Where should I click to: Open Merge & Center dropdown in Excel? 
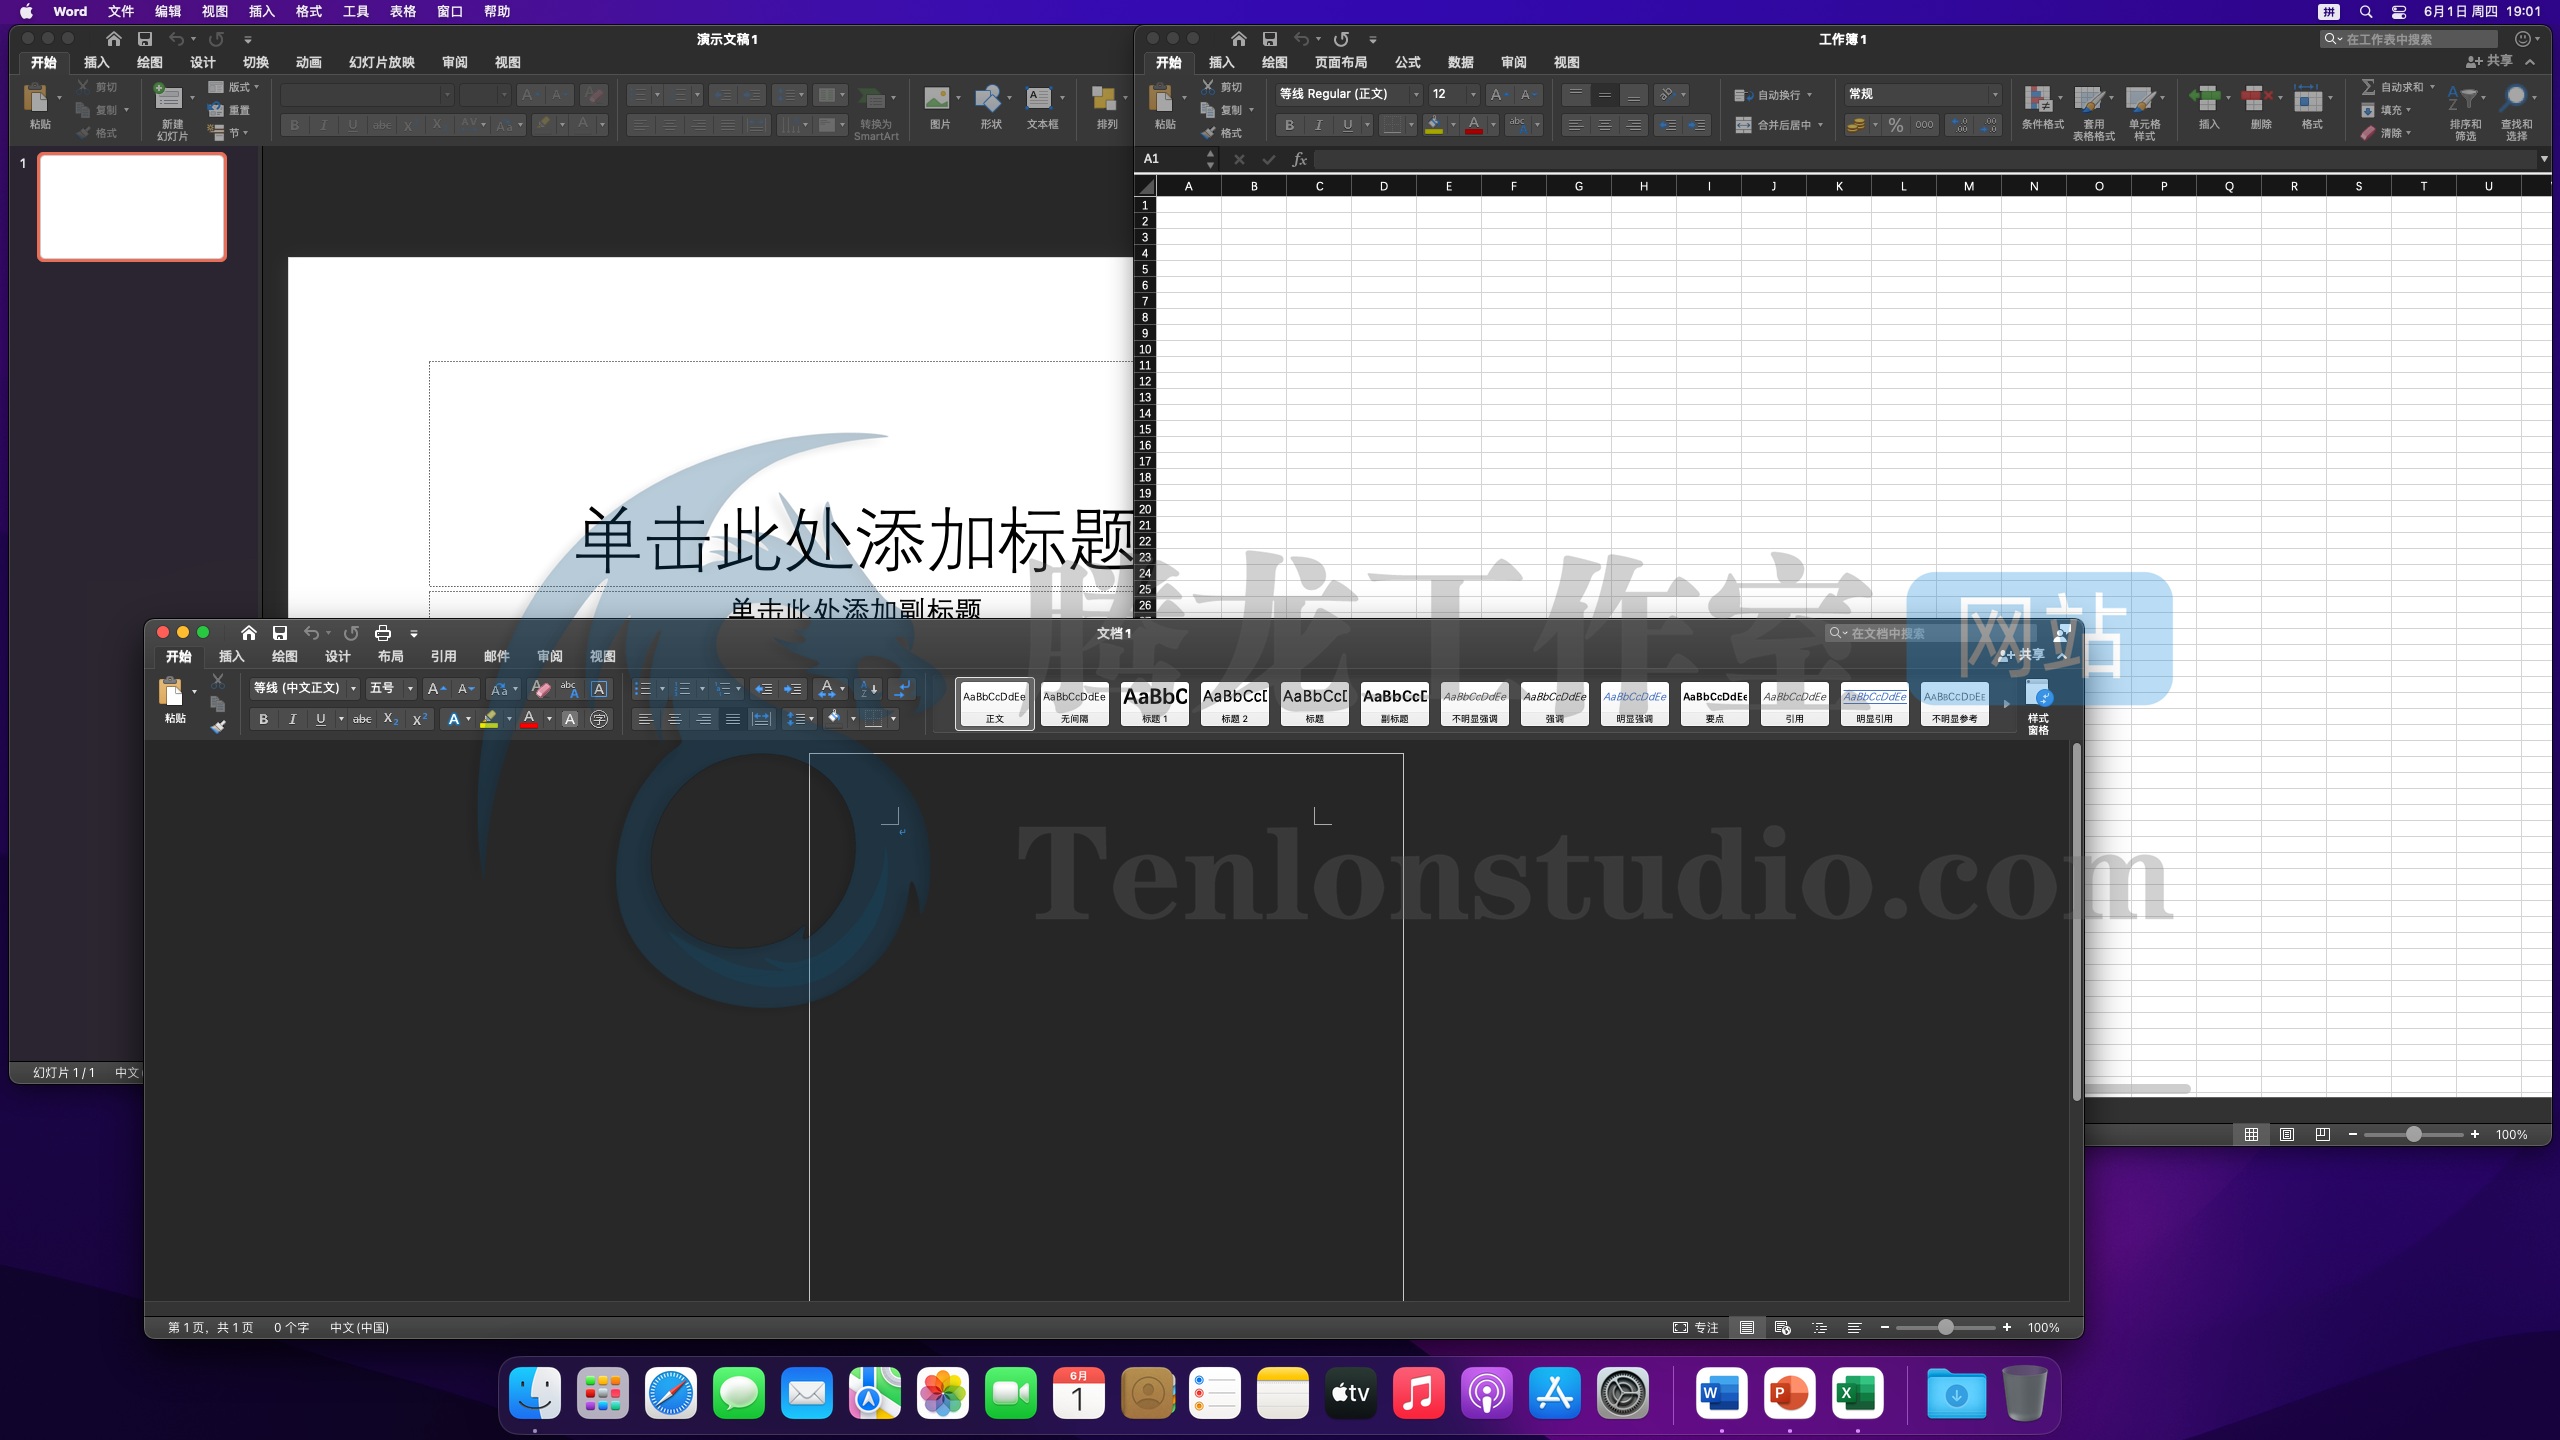[1820, 125]
